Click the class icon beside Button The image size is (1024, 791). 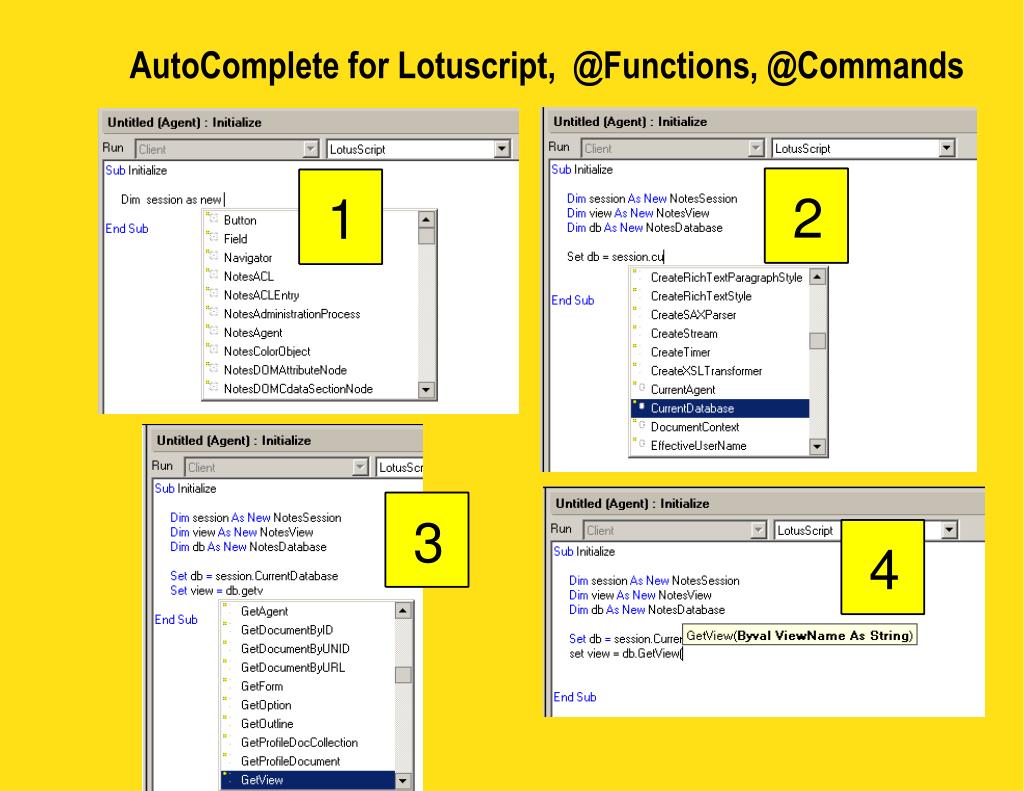[212, 218]
